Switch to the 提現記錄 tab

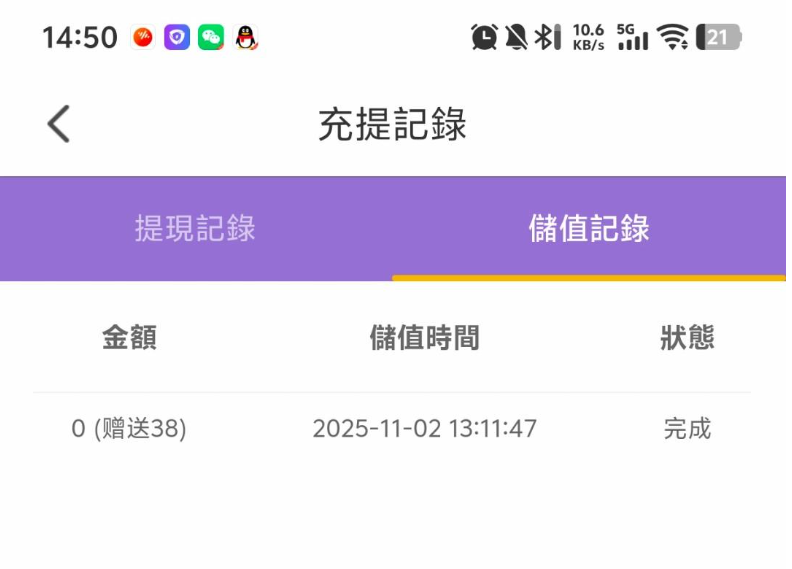point(195,228)
